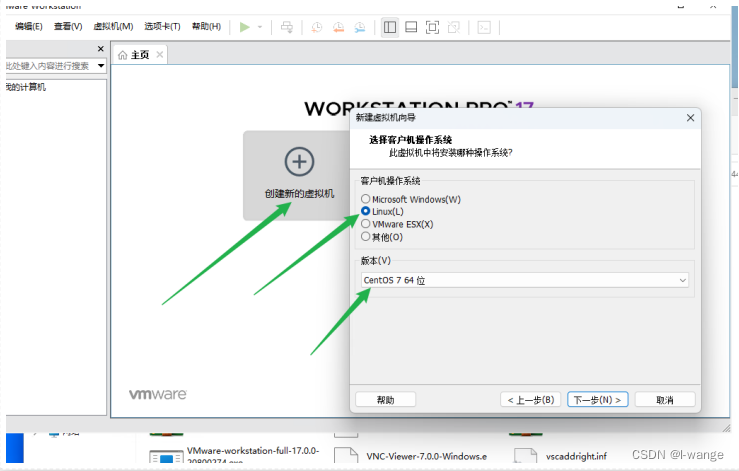
Task: Click Send Ctrl+Alt+Del toolbar icon
Action: [x=287, y=27]
